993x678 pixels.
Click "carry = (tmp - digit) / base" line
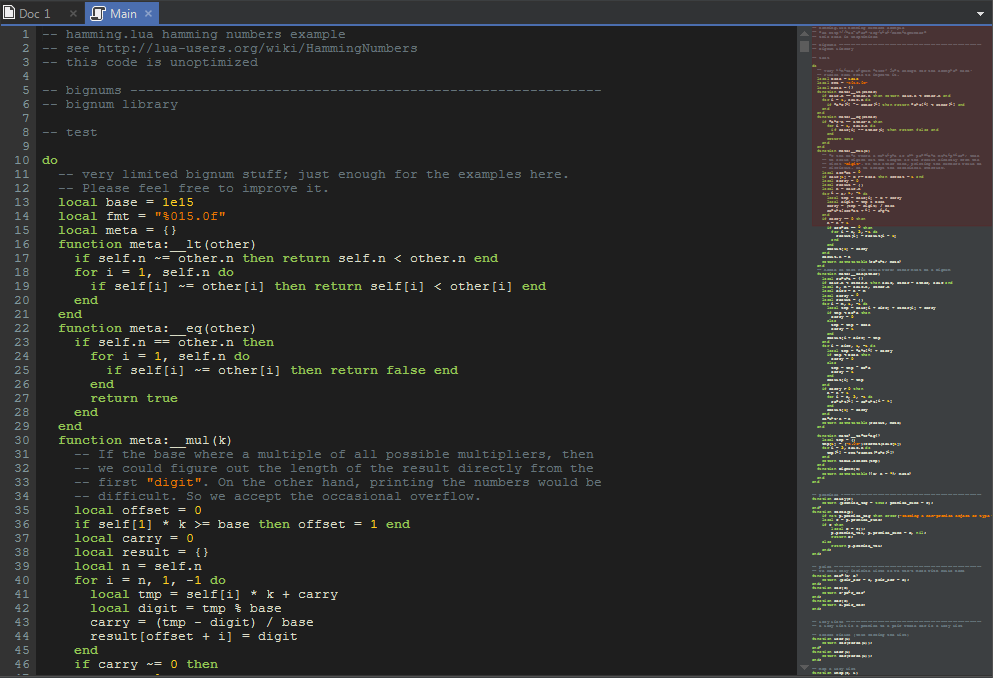click(202, 622)
